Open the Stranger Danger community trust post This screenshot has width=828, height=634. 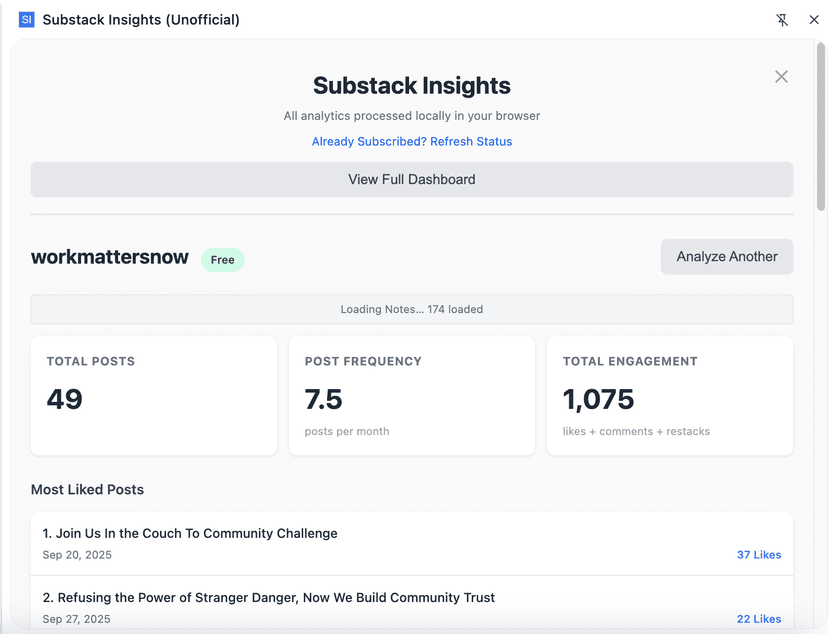268,597
